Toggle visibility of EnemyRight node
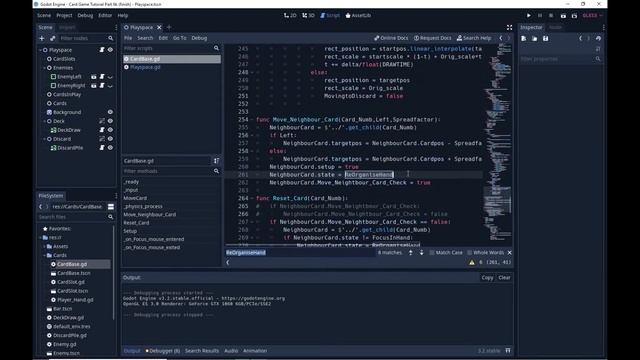The width and height of the screenshot is (640, 360). coord(110,86)
